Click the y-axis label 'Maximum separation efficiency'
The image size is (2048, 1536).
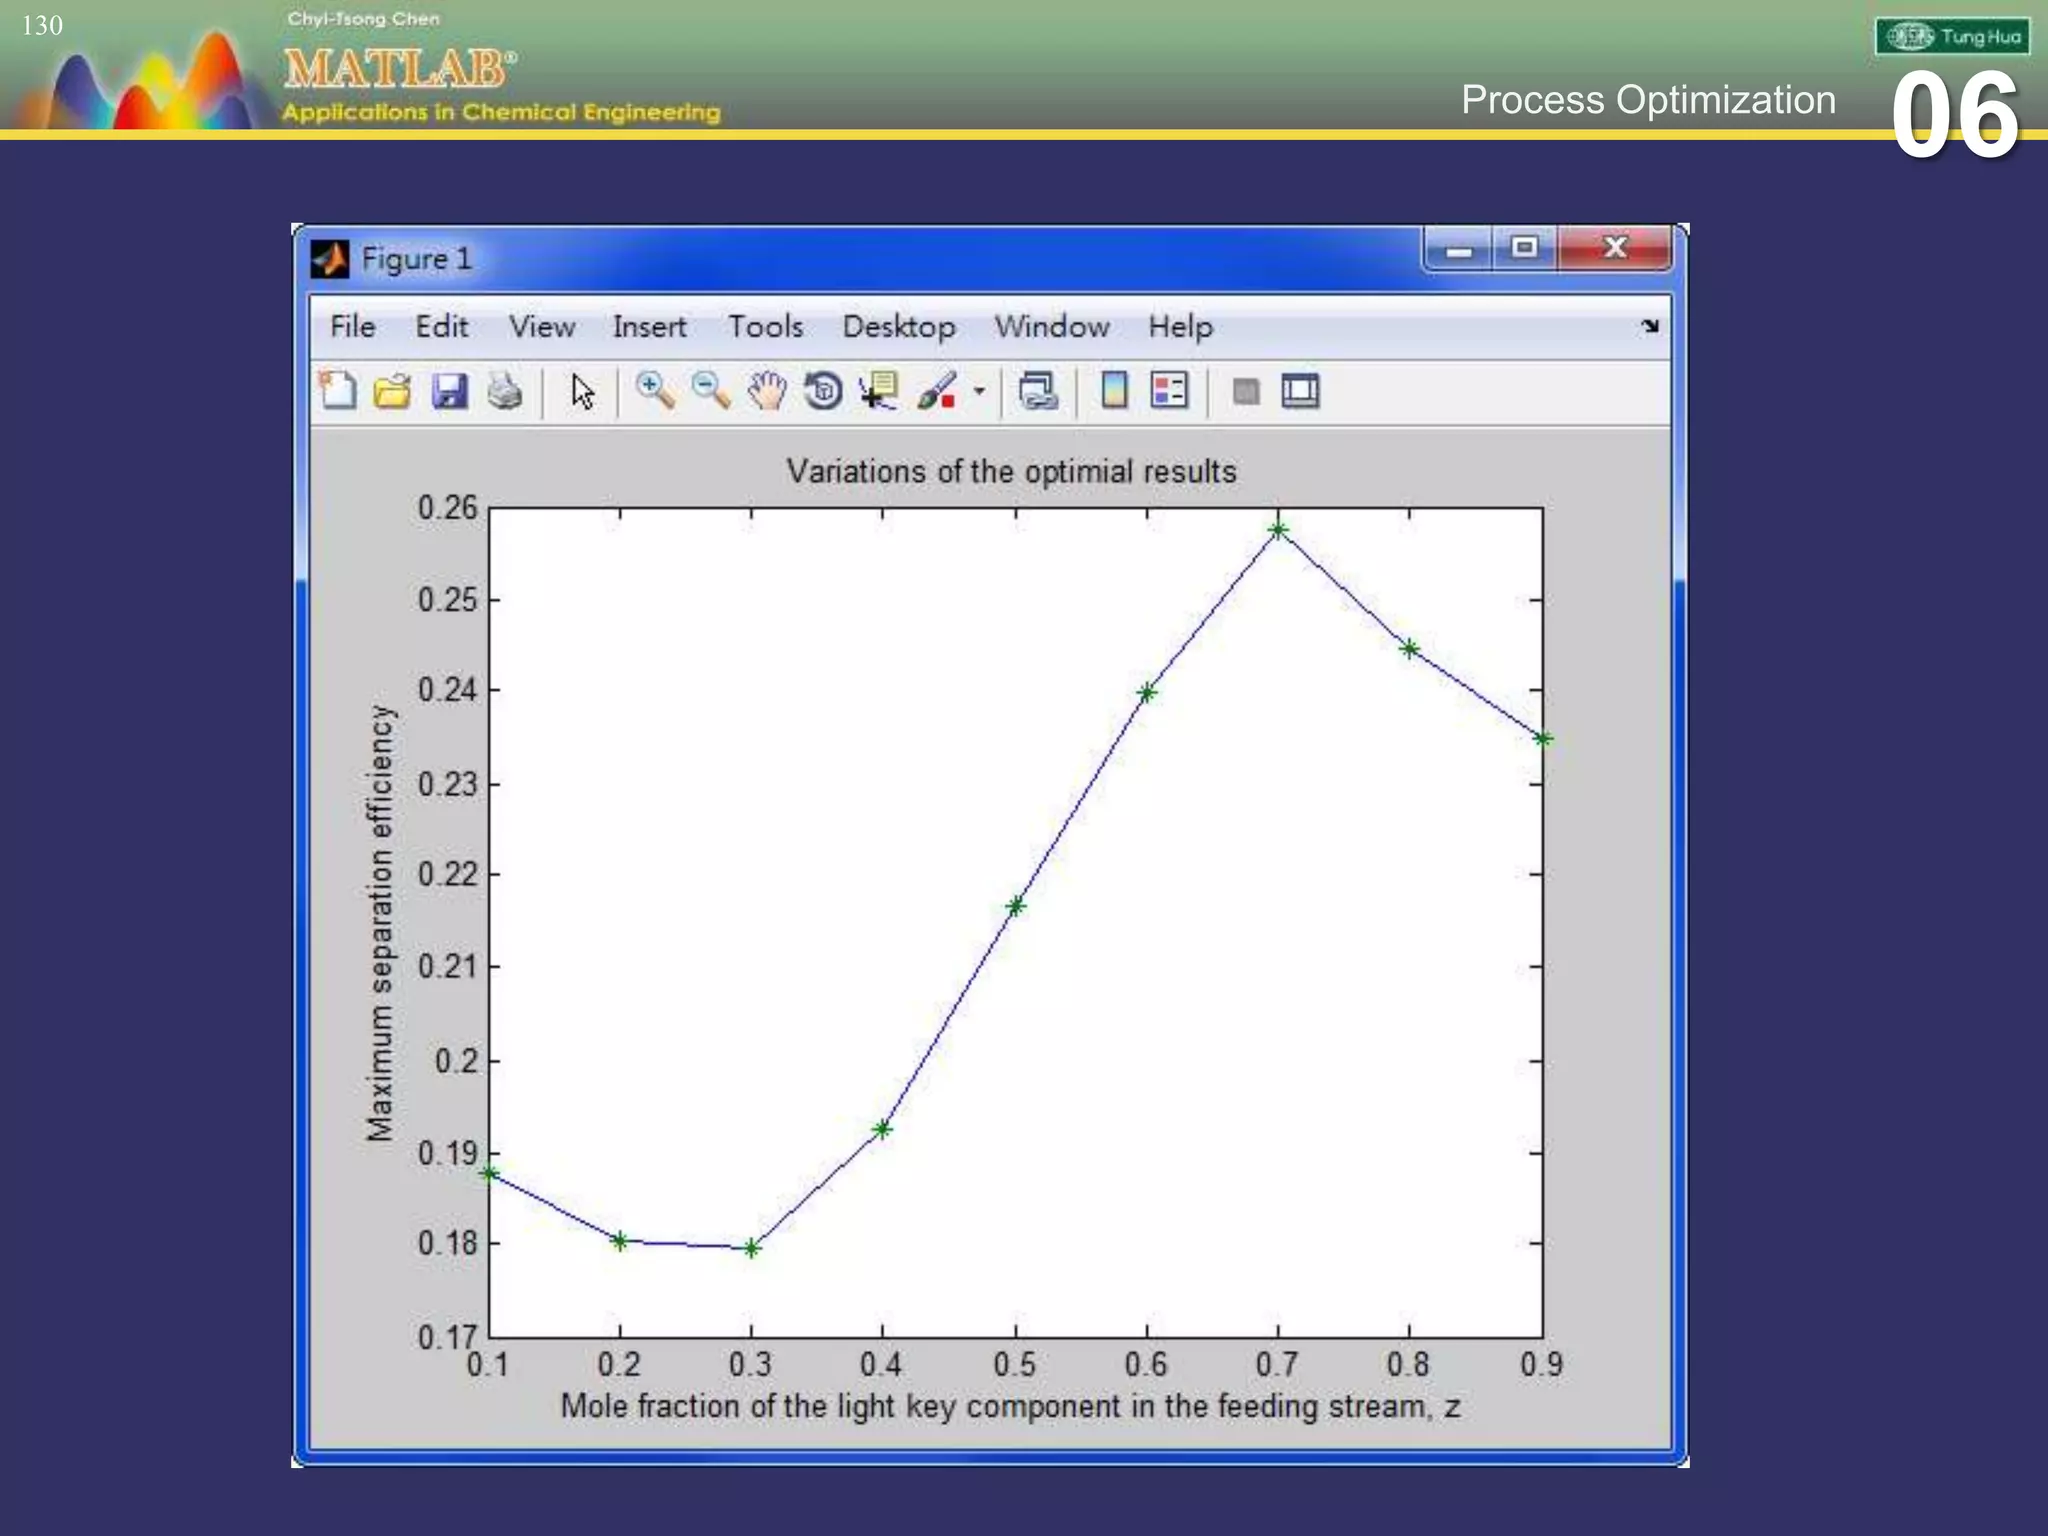(380, 923)
